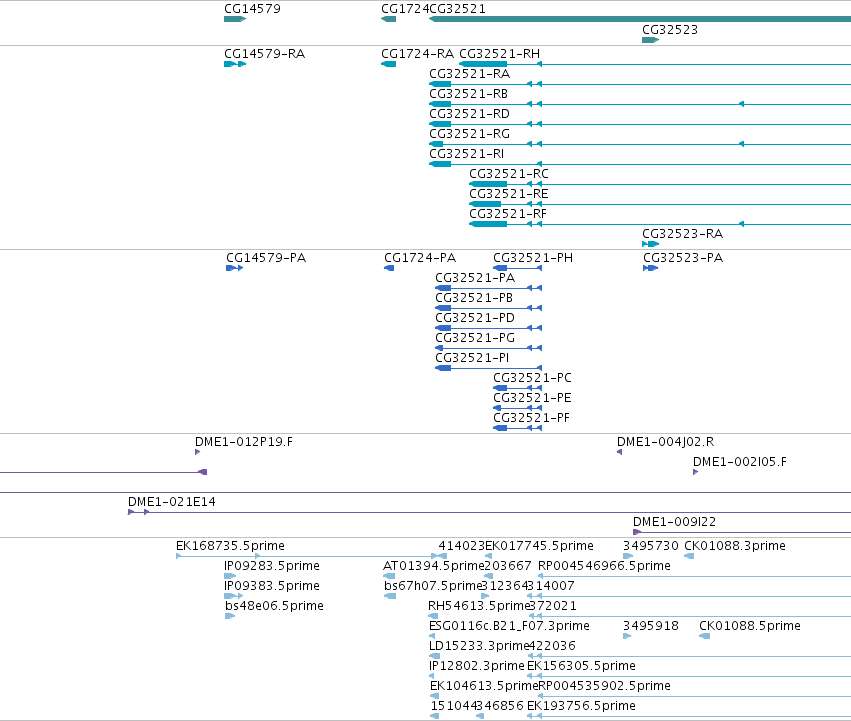Open EST LD15233.3prime

click(x=479, y=647)
